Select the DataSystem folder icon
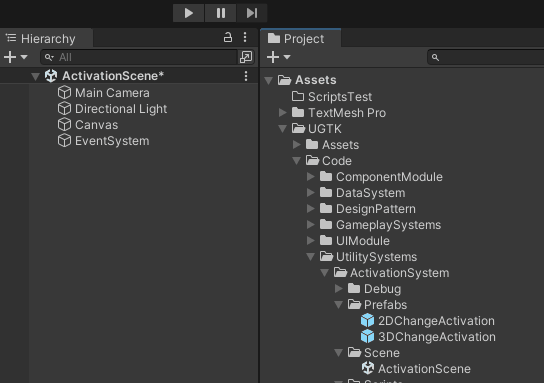 coord(326,192)
